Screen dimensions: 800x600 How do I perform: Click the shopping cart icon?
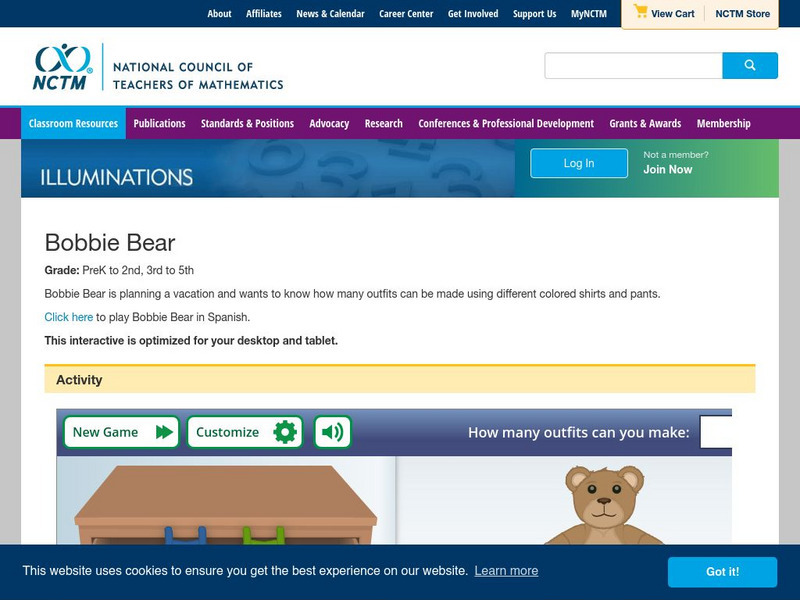pyautogui.click(x=640, y=12)
